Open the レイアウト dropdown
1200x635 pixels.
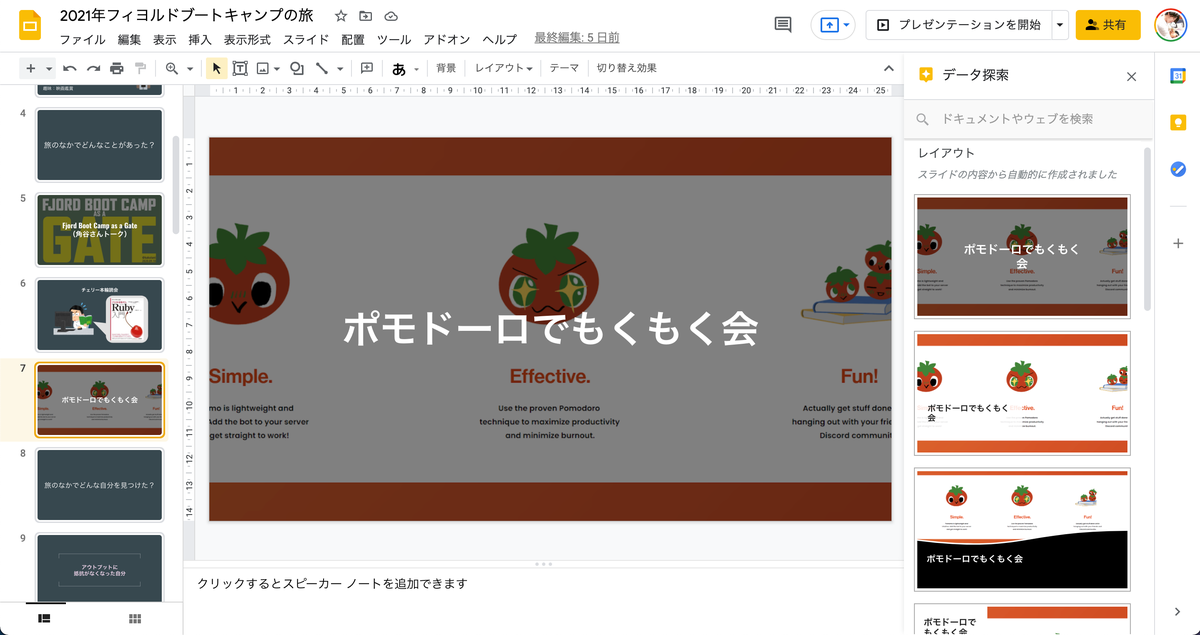(x=503, y=68)
